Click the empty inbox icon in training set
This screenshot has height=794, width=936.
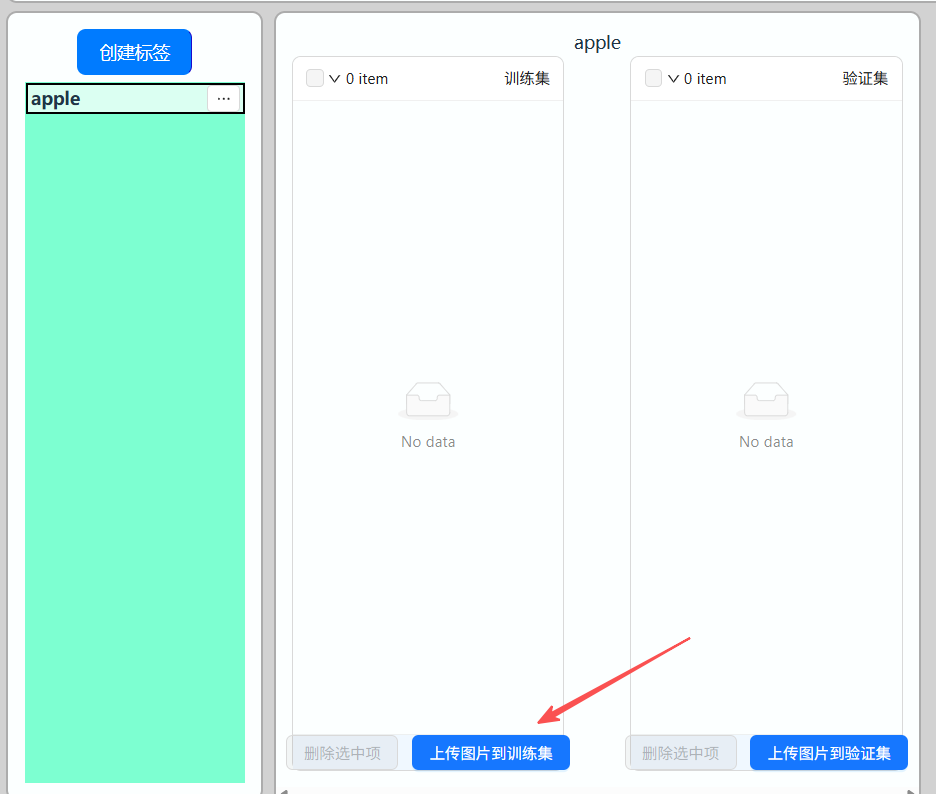(x=428, y=400)
